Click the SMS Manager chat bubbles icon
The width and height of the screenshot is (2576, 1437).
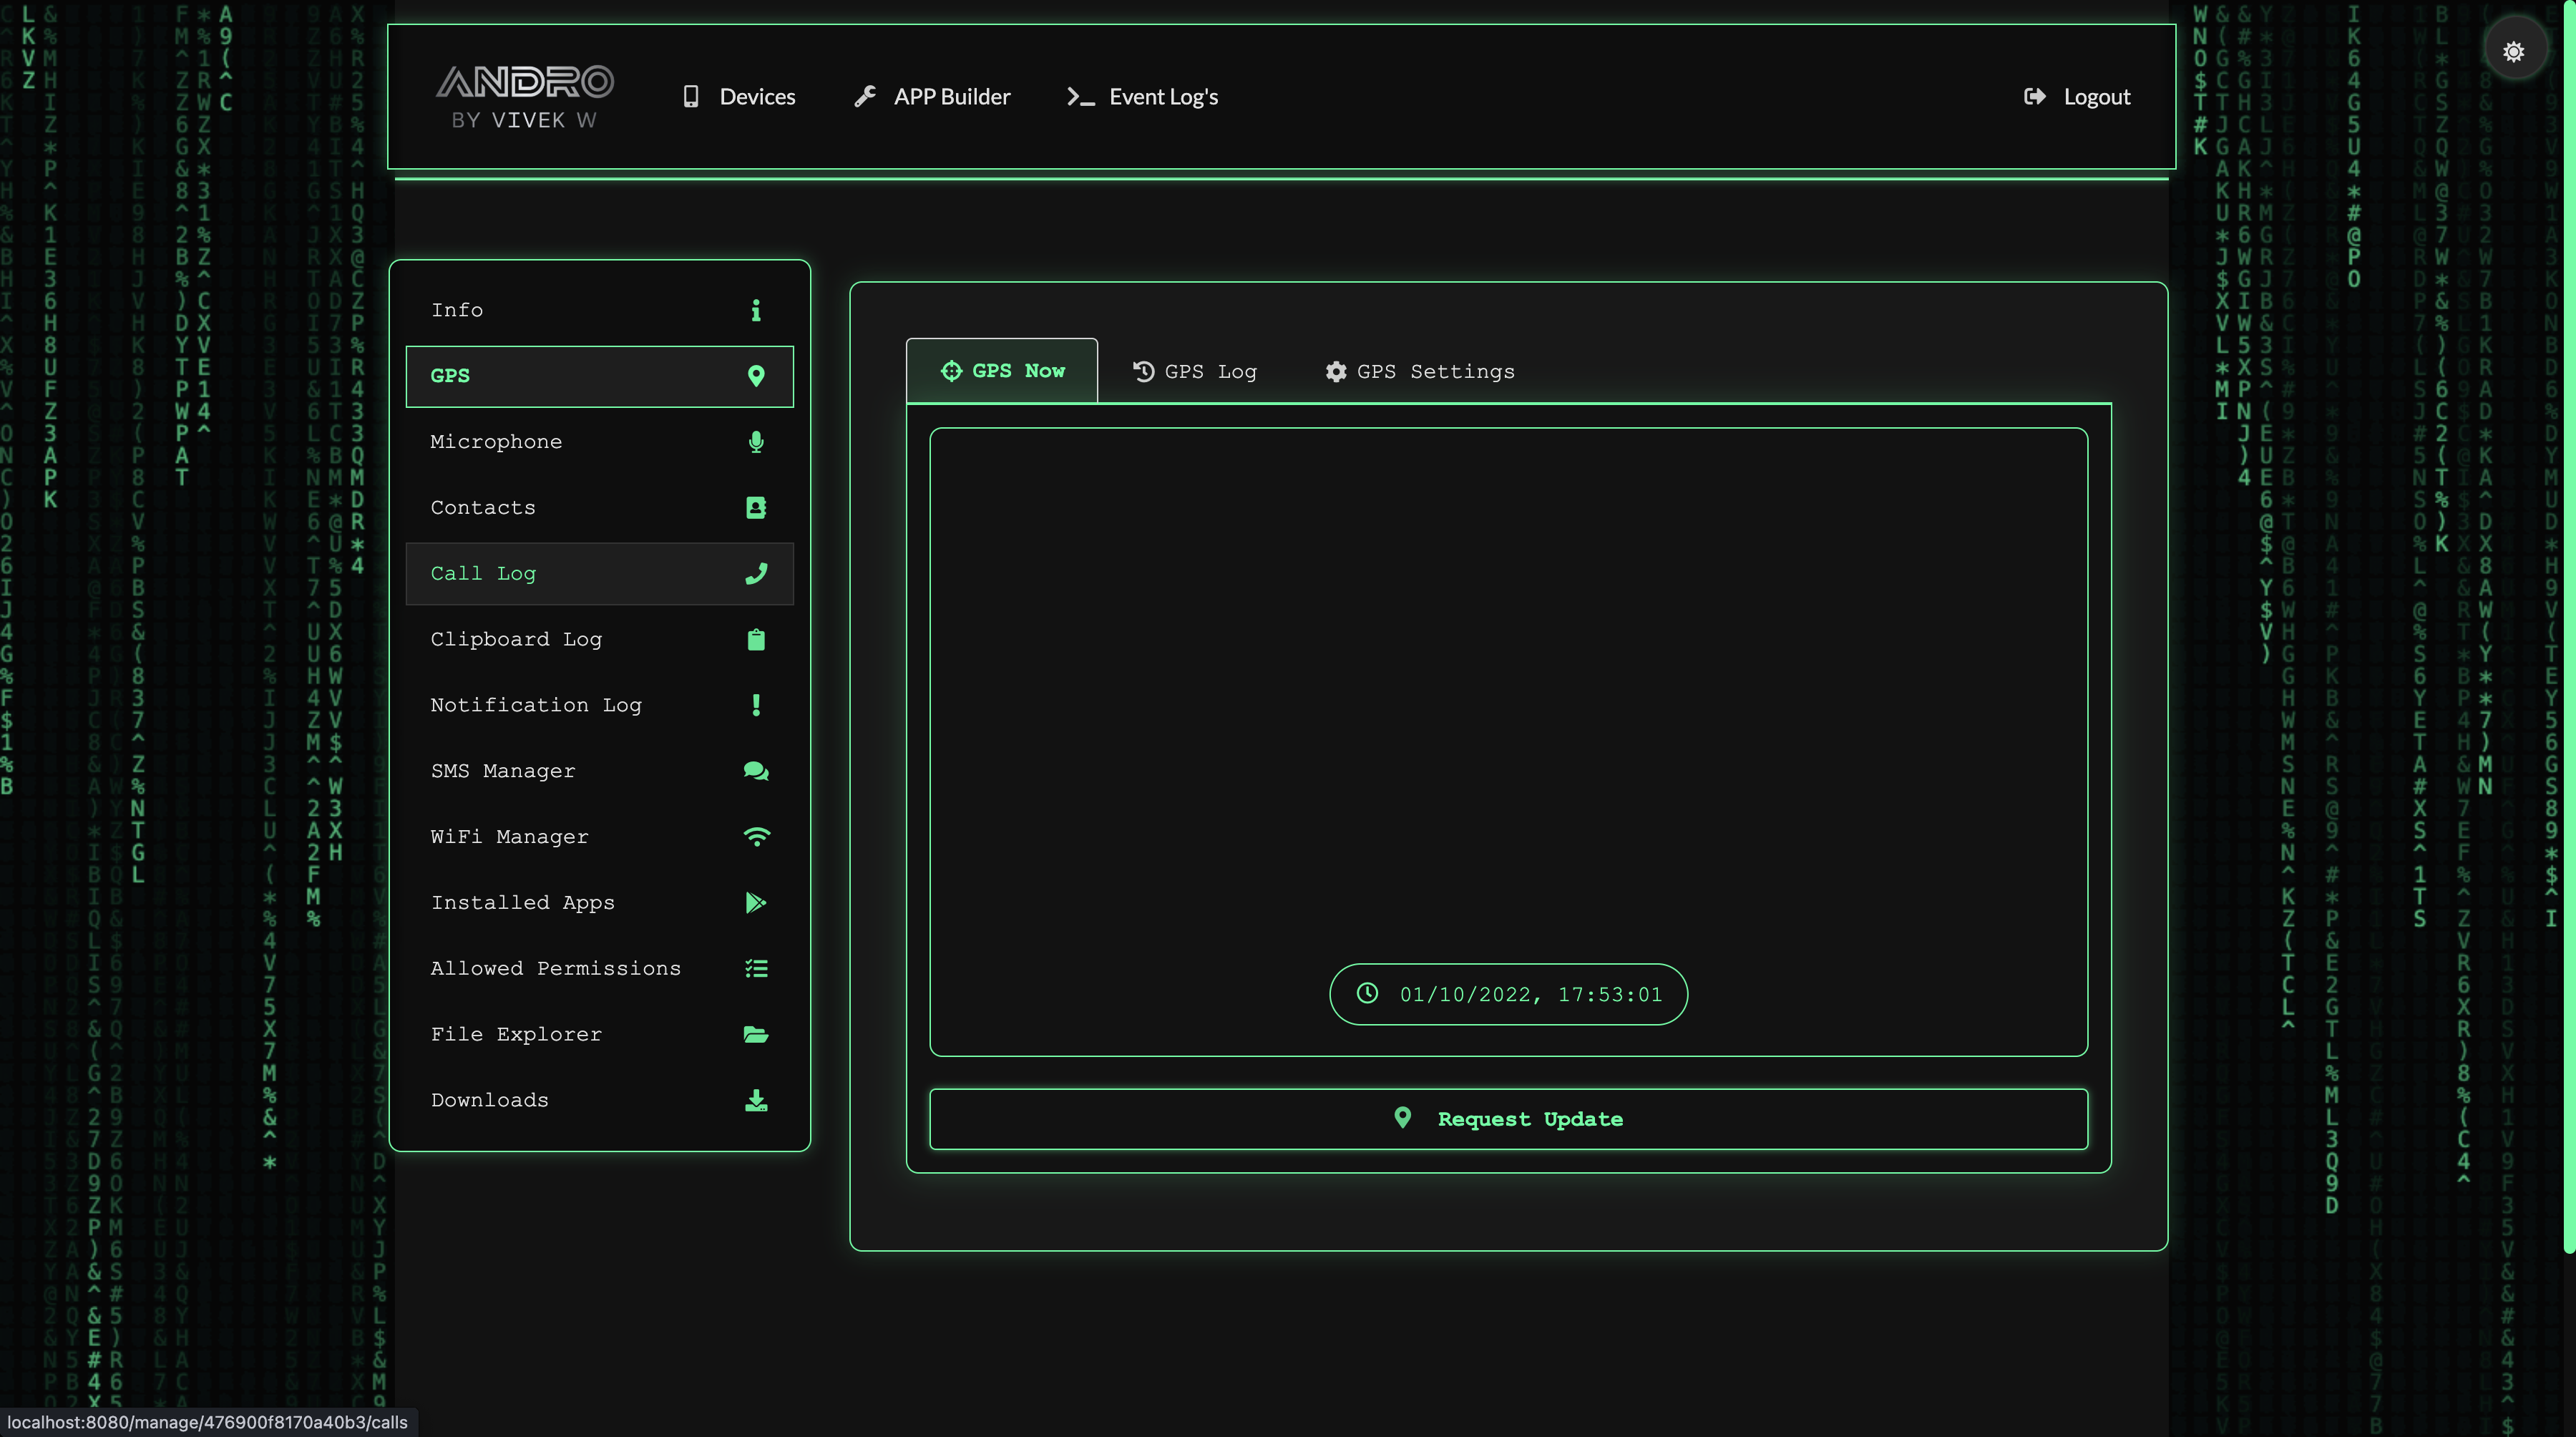pos(756,771)
